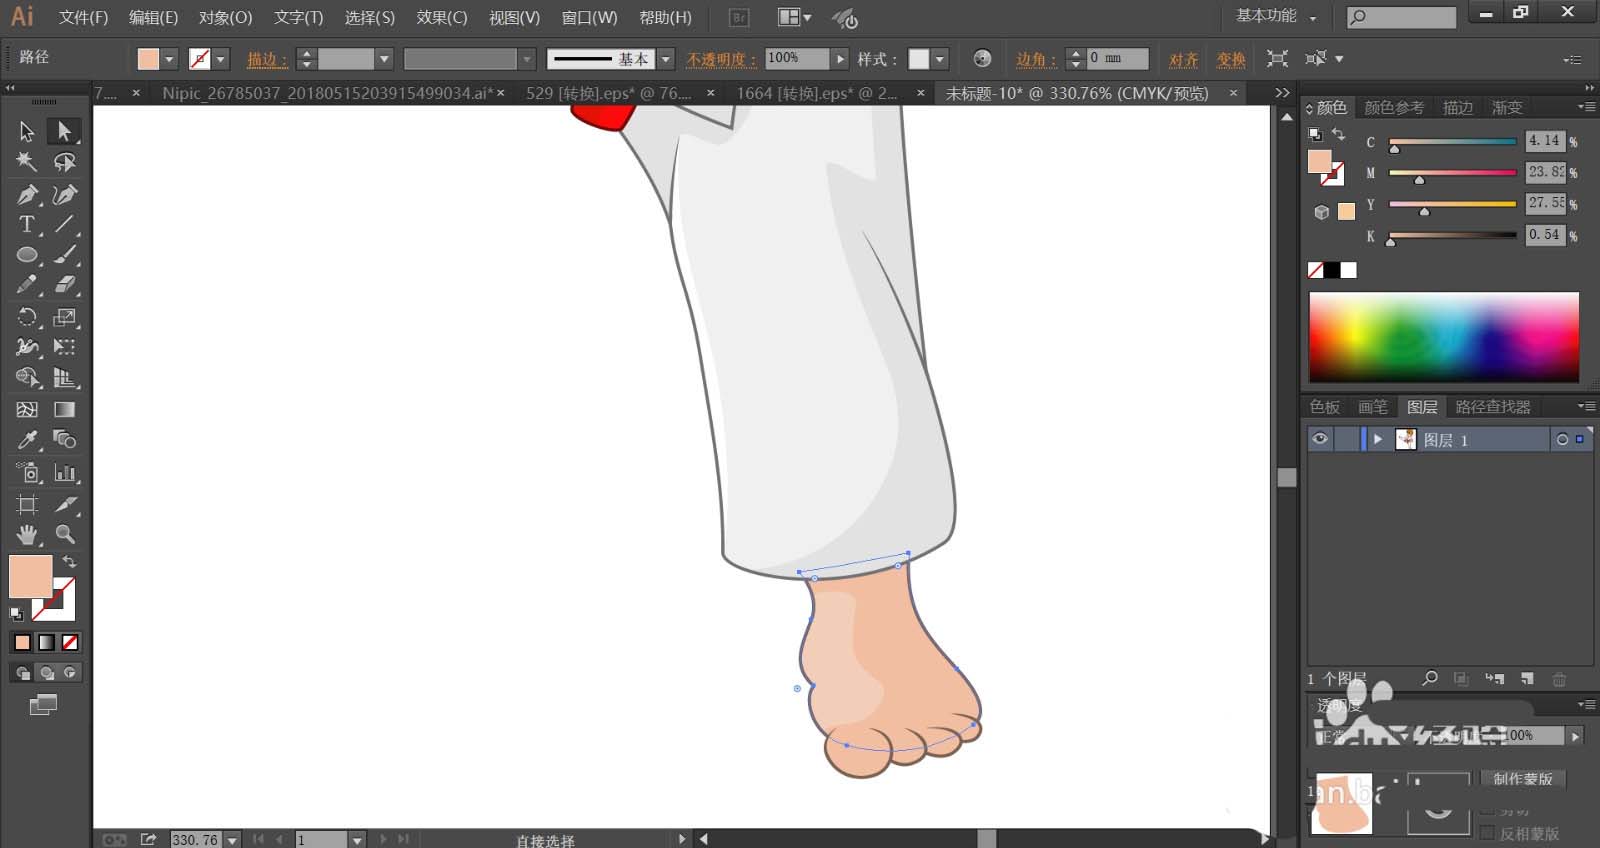Click the search field in the application bar
1600x848 pixels.
click(1401, 17)
